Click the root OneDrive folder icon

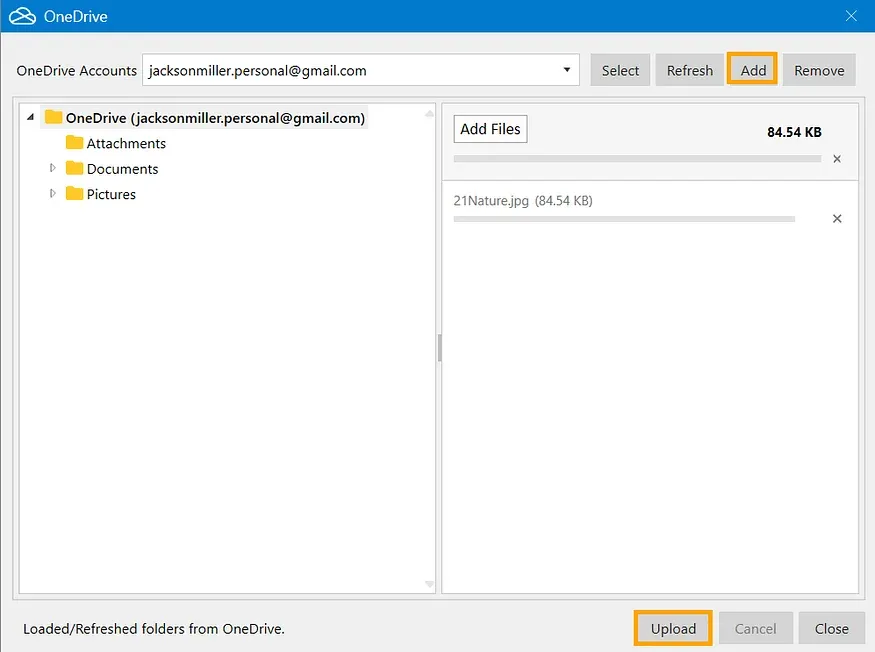pyautogui.click(x=54, y=117)
